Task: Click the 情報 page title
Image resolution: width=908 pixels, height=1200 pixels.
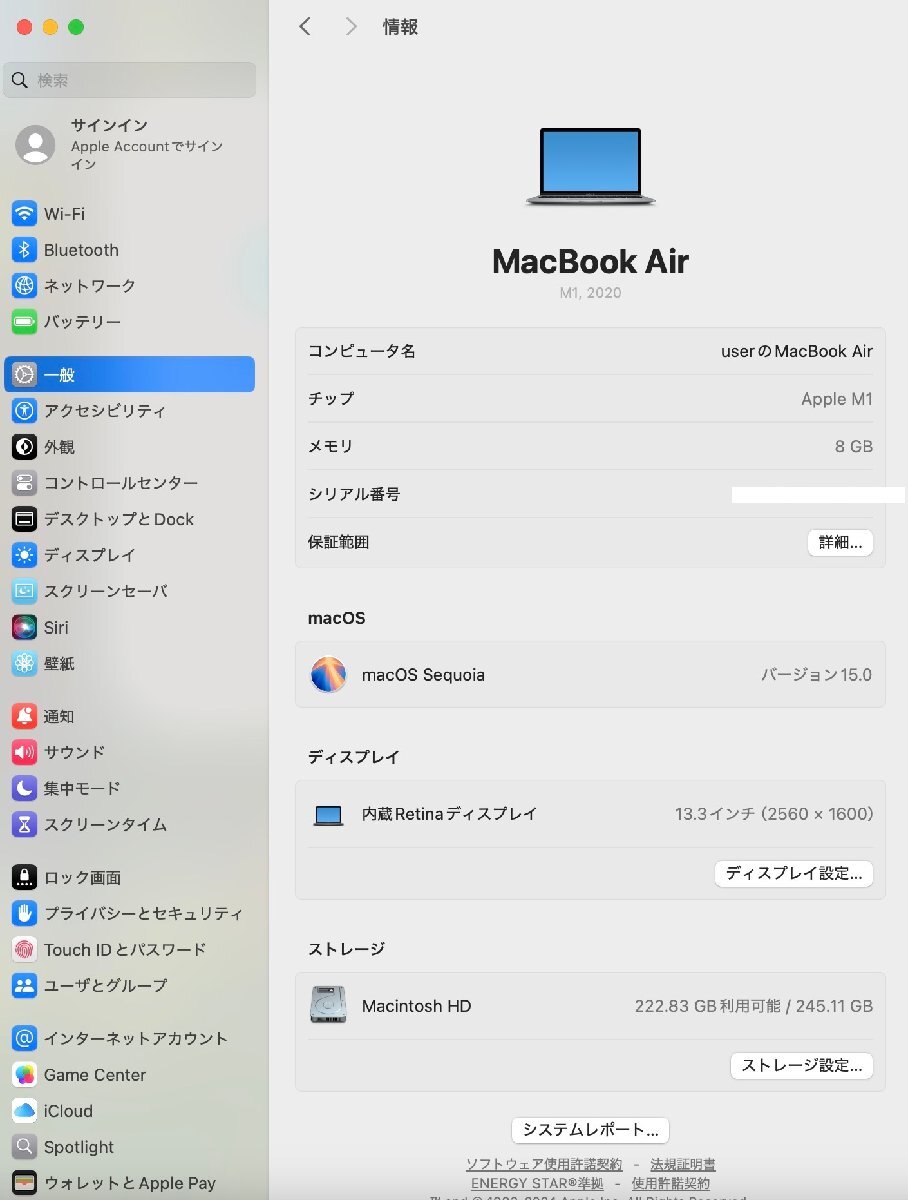Action: (x=400, y=27)
